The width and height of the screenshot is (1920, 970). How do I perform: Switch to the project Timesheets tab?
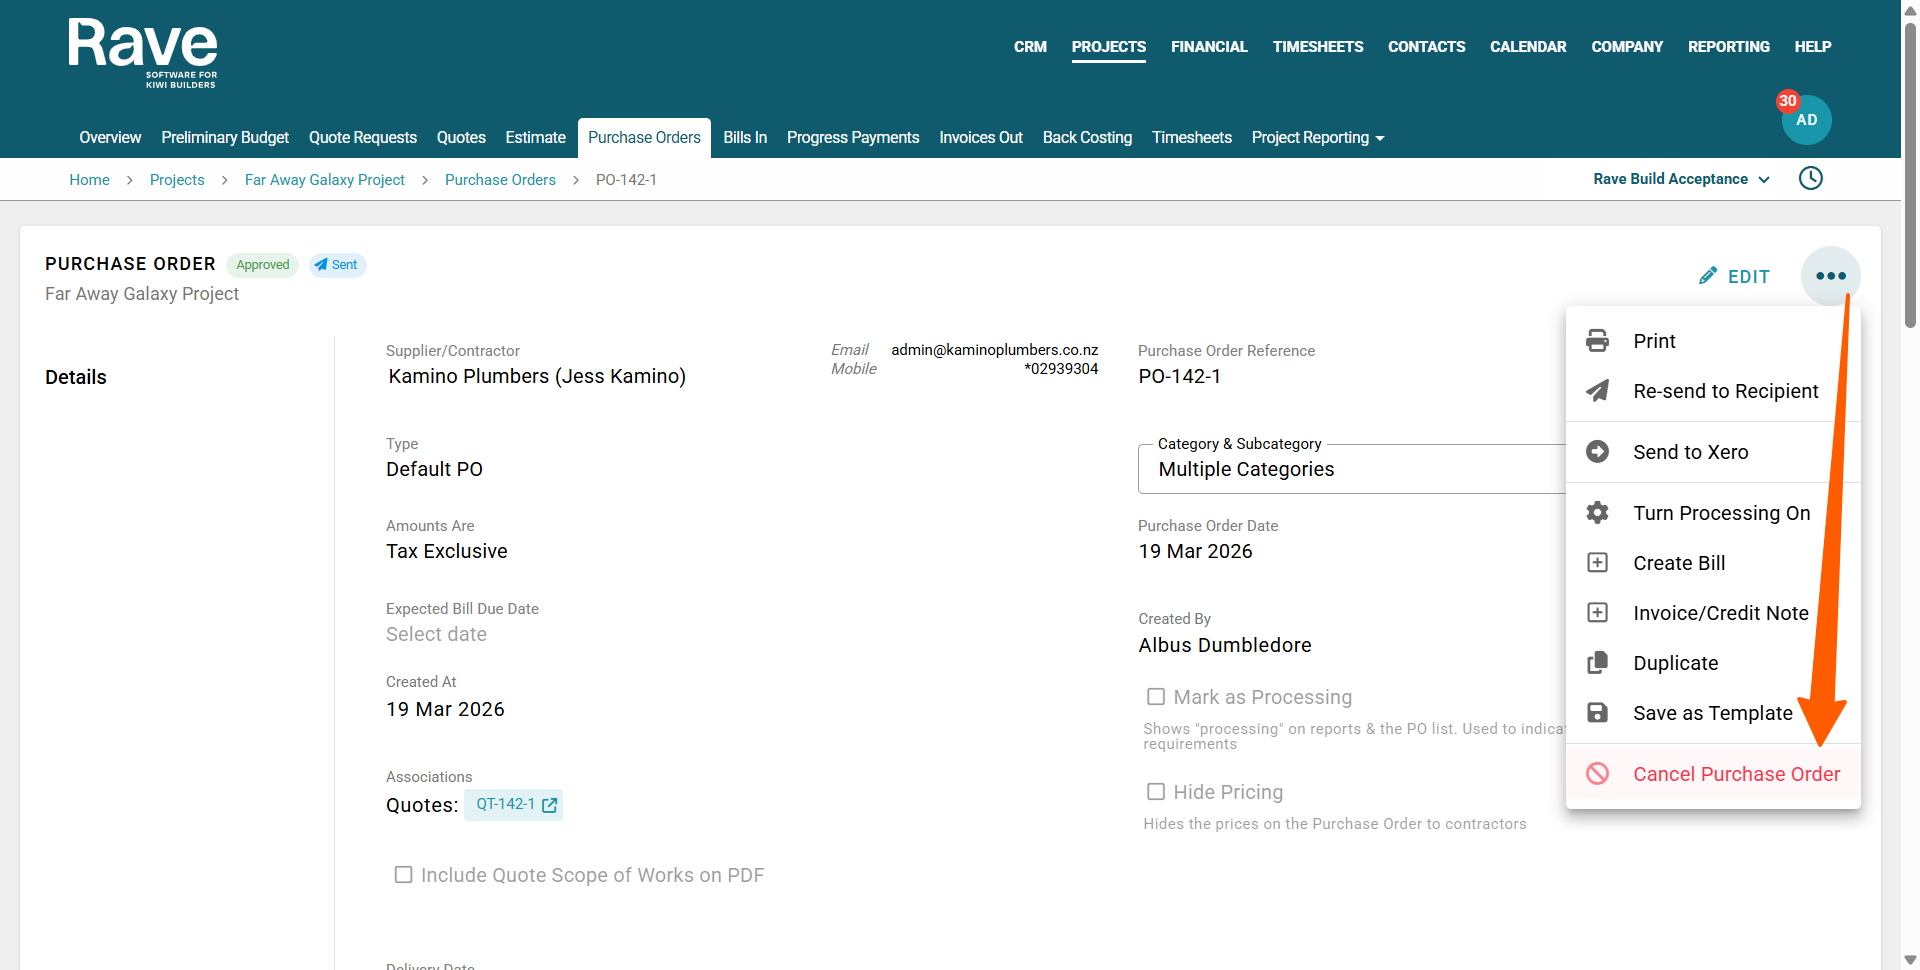pyautogui.click(x=1192, y=138)
